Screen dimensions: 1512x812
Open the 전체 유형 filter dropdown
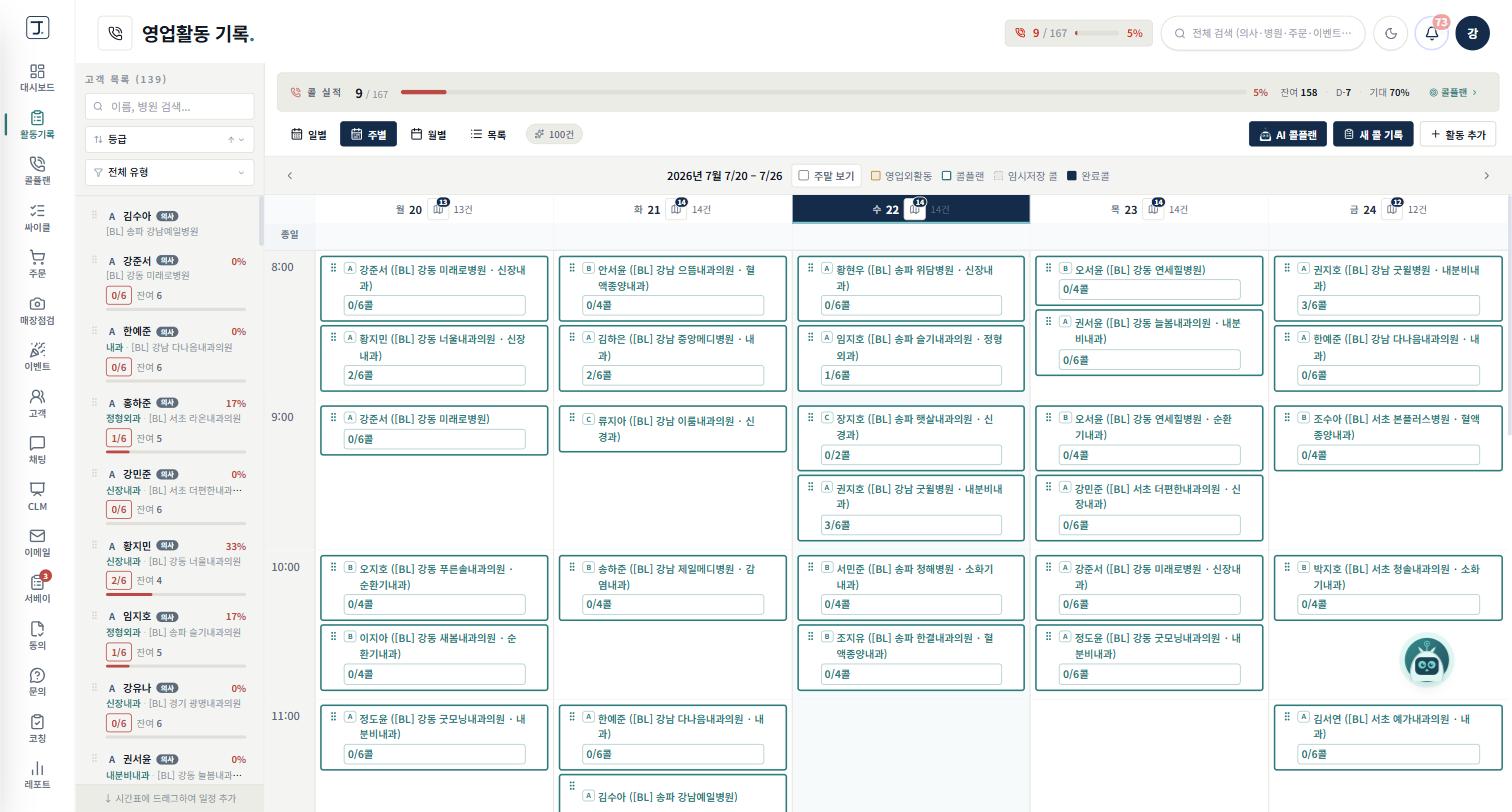(x=169, y=172)
